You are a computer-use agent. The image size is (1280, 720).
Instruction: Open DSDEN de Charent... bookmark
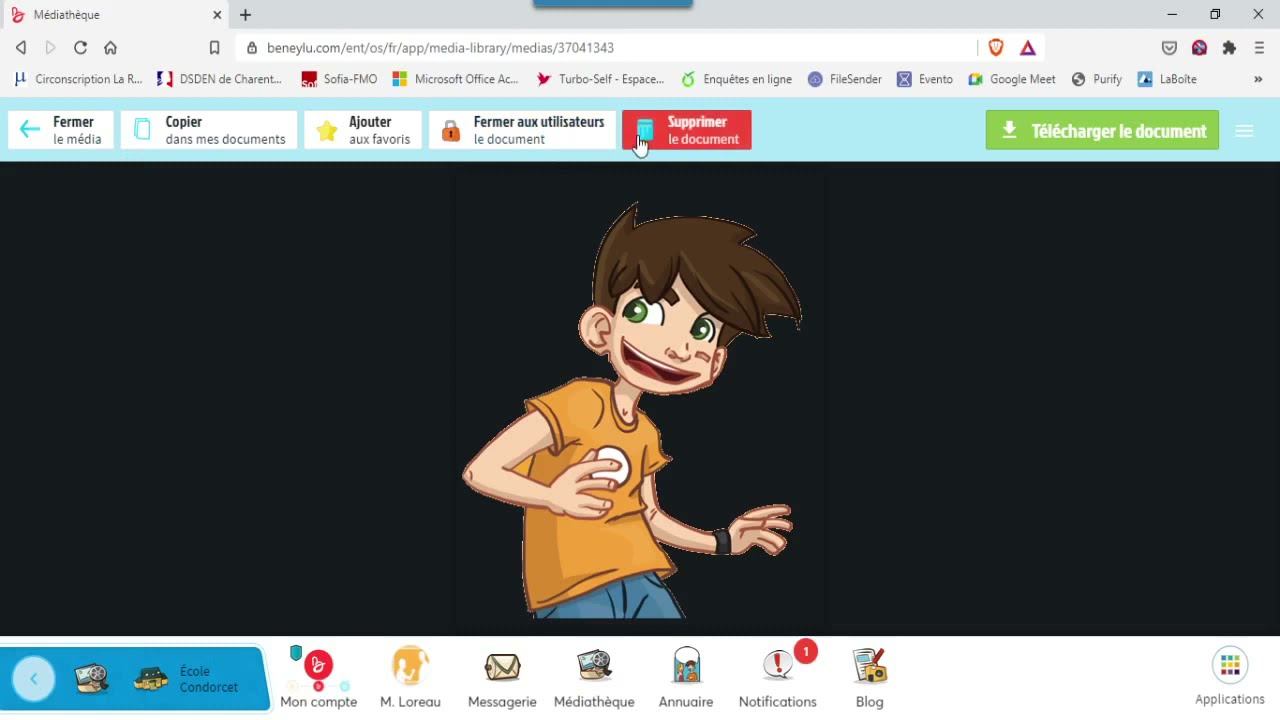pos(219,79)
